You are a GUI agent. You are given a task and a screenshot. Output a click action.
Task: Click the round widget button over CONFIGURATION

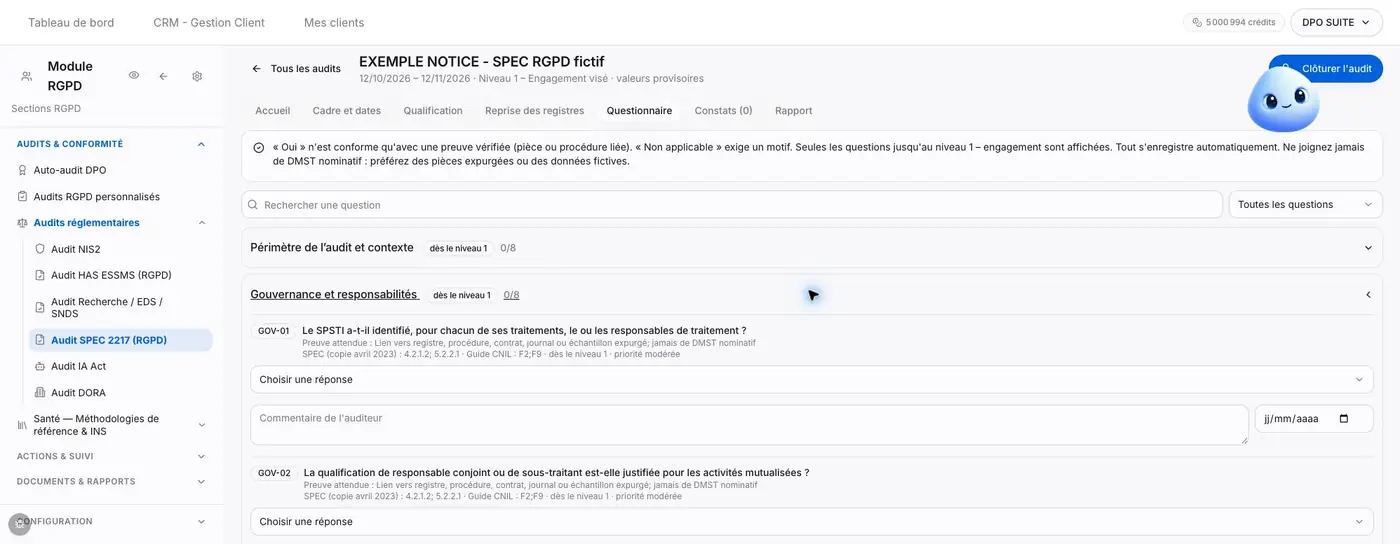tap(19, 524)
